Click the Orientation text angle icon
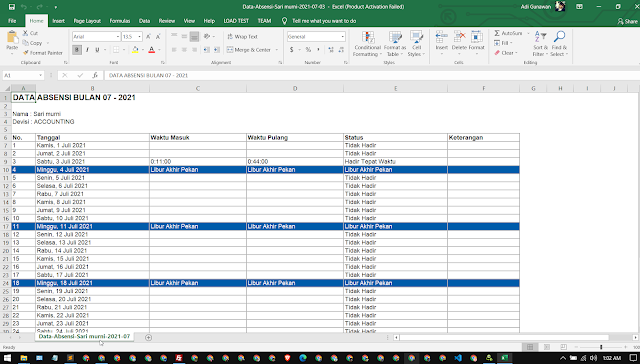The image size is (640, 364). point(207,37)
